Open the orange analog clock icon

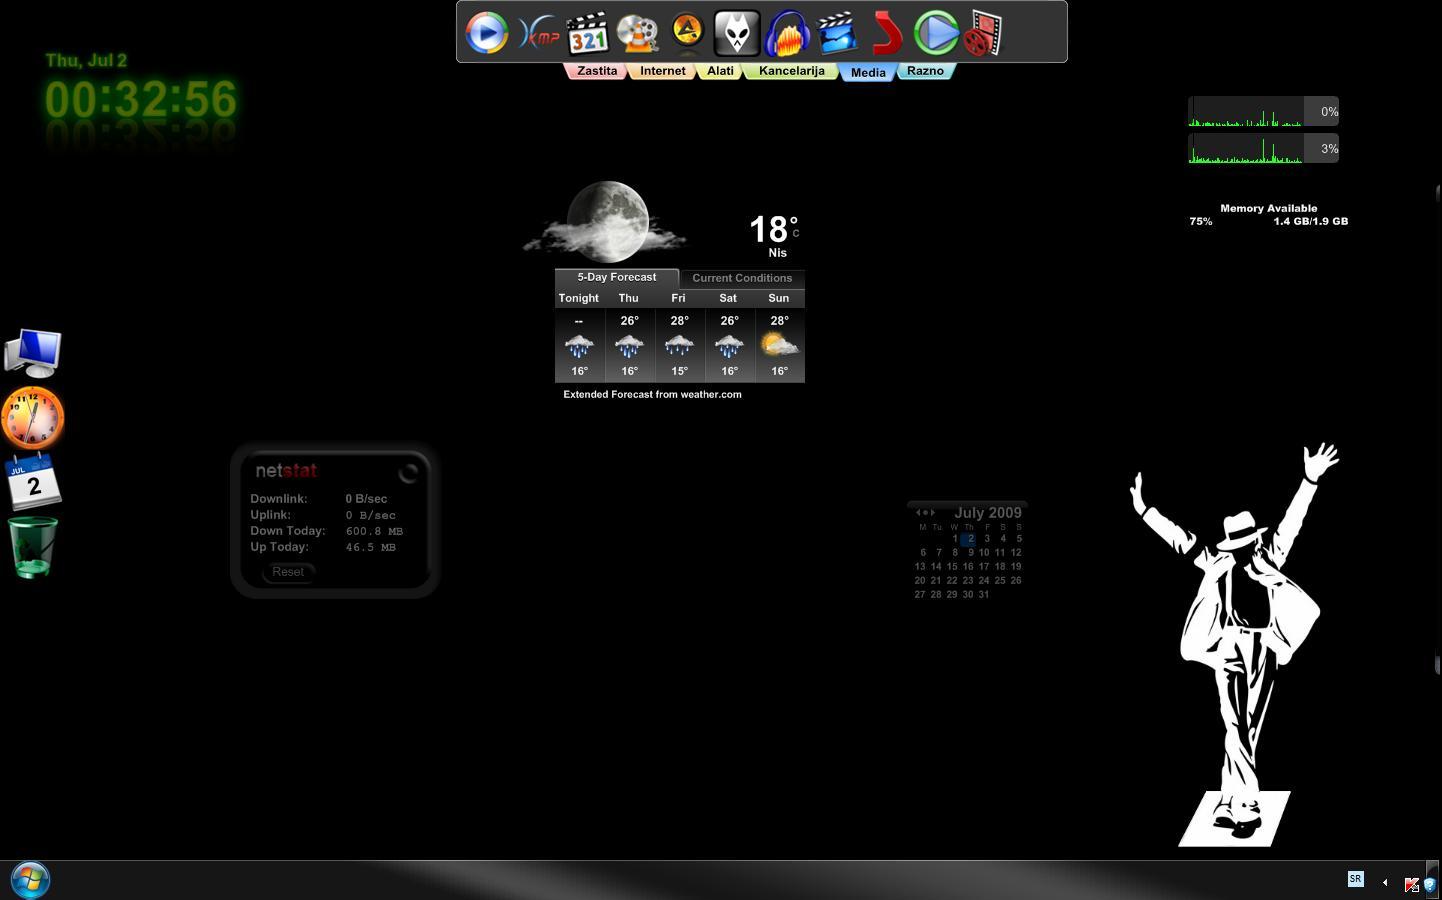coord(33,417)
